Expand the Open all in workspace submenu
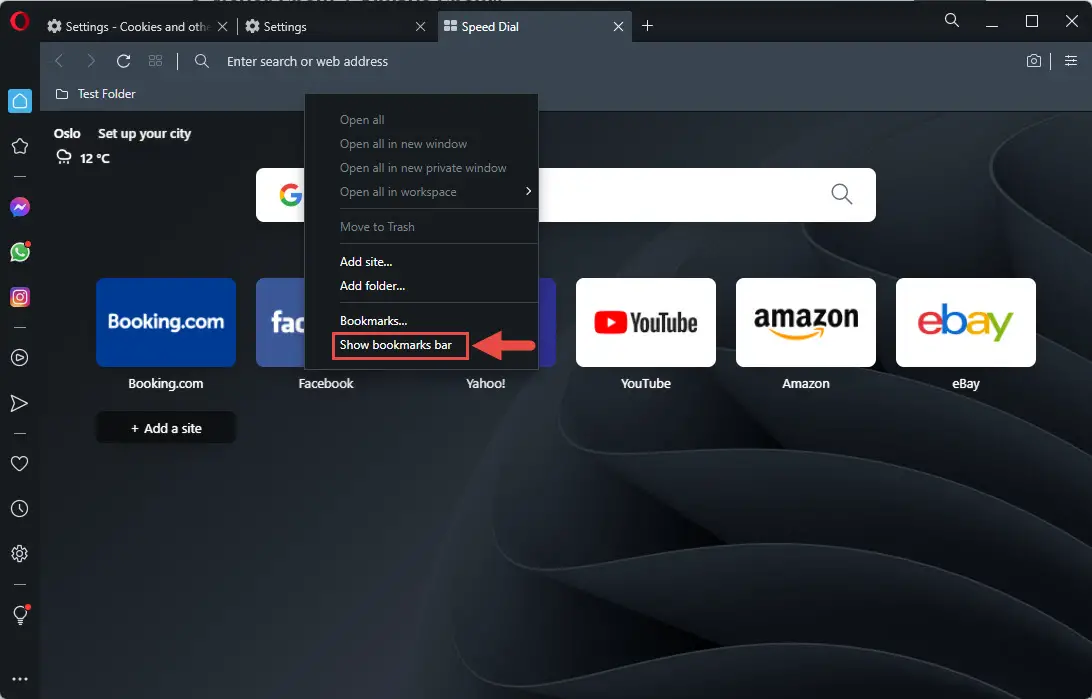 click(421, 191)
